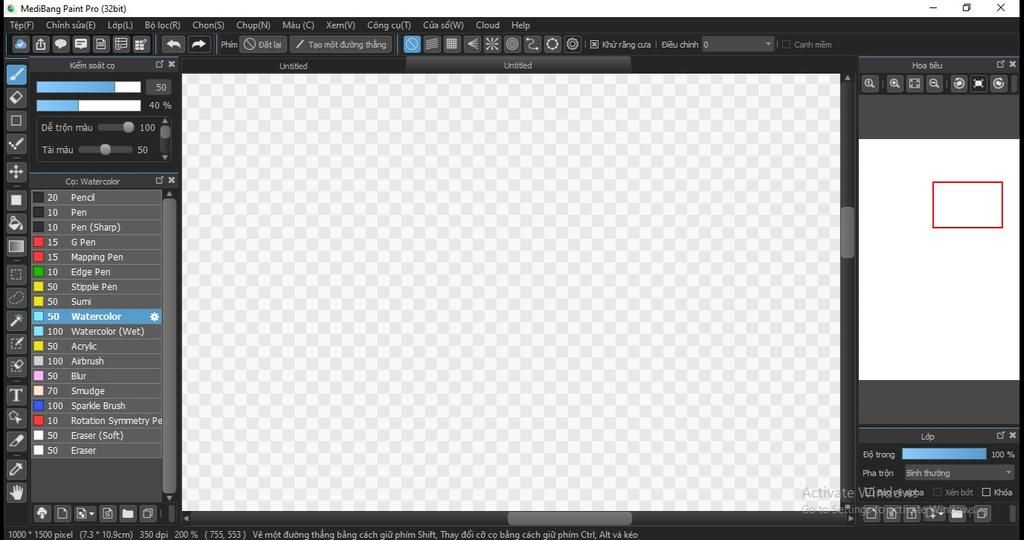Image resolution: width=1024 pixels, height=540 pixels.
Task: Open the Công cụ(T) menu
Action: [x=389, y=25]
